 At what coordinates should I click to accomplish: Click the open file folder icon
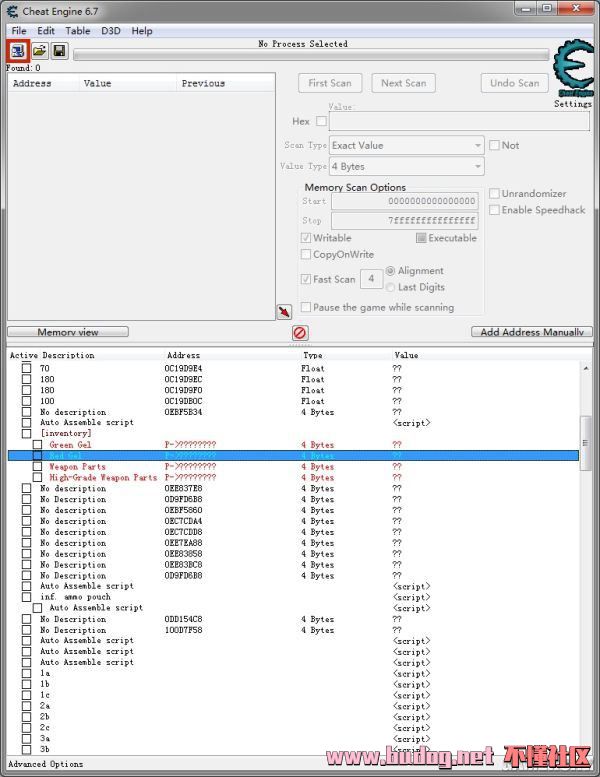point(40,51)
